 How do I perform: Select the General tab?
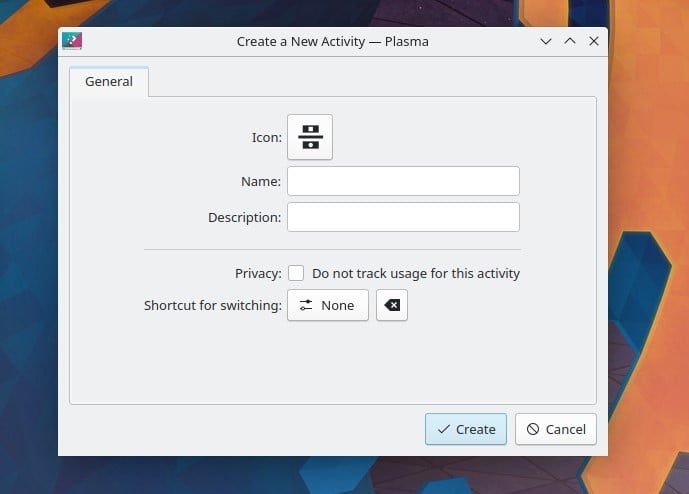click(109, 81)
